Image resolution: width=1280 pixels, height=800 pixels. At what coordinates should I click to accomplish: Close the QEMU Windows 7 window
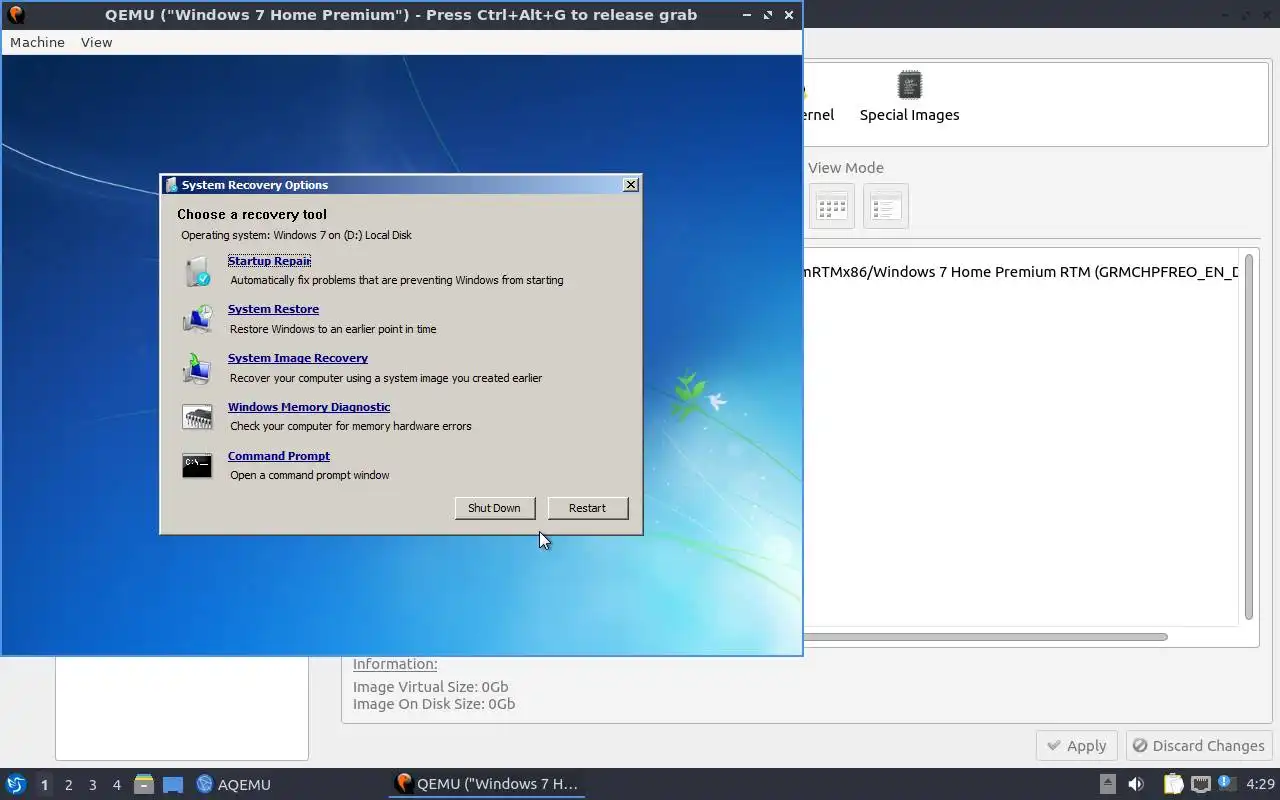tap(789, 15)
